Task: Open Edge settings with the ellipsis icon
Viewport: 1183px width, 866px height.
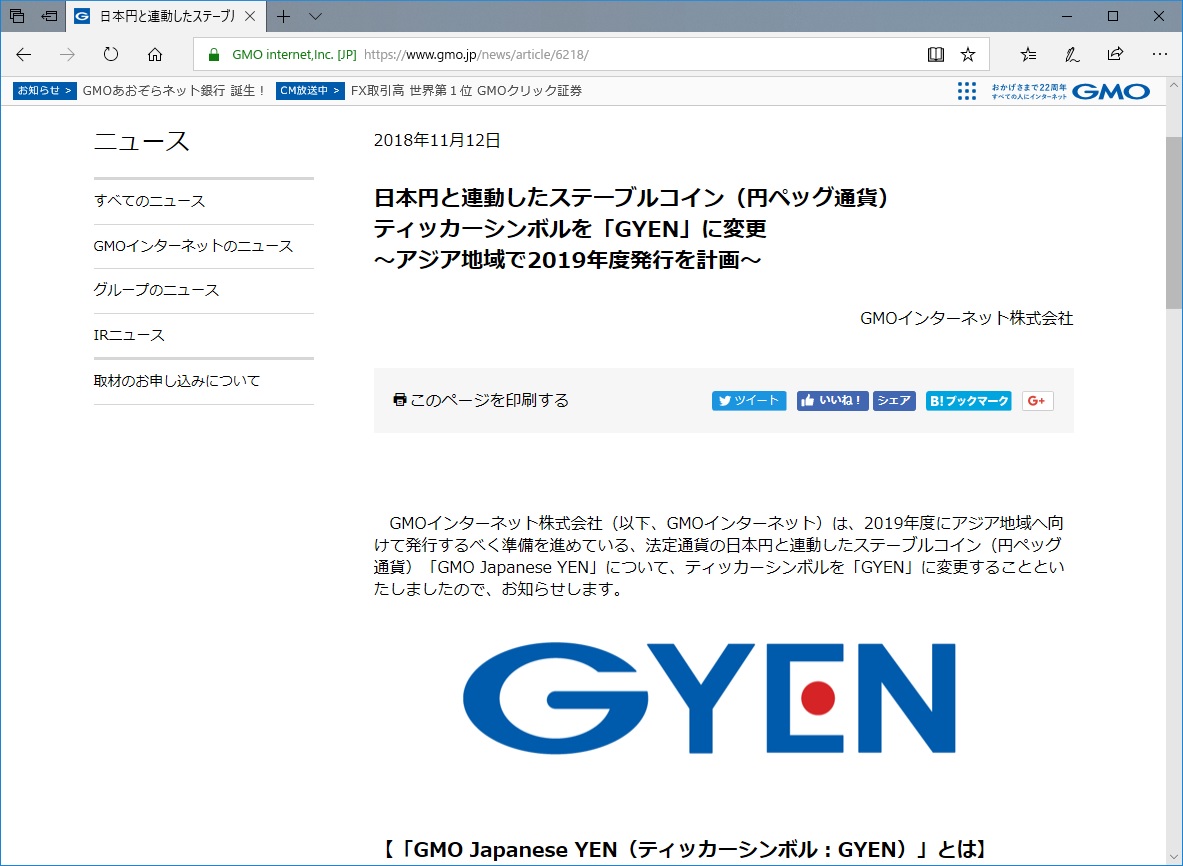Action: 1158,54
